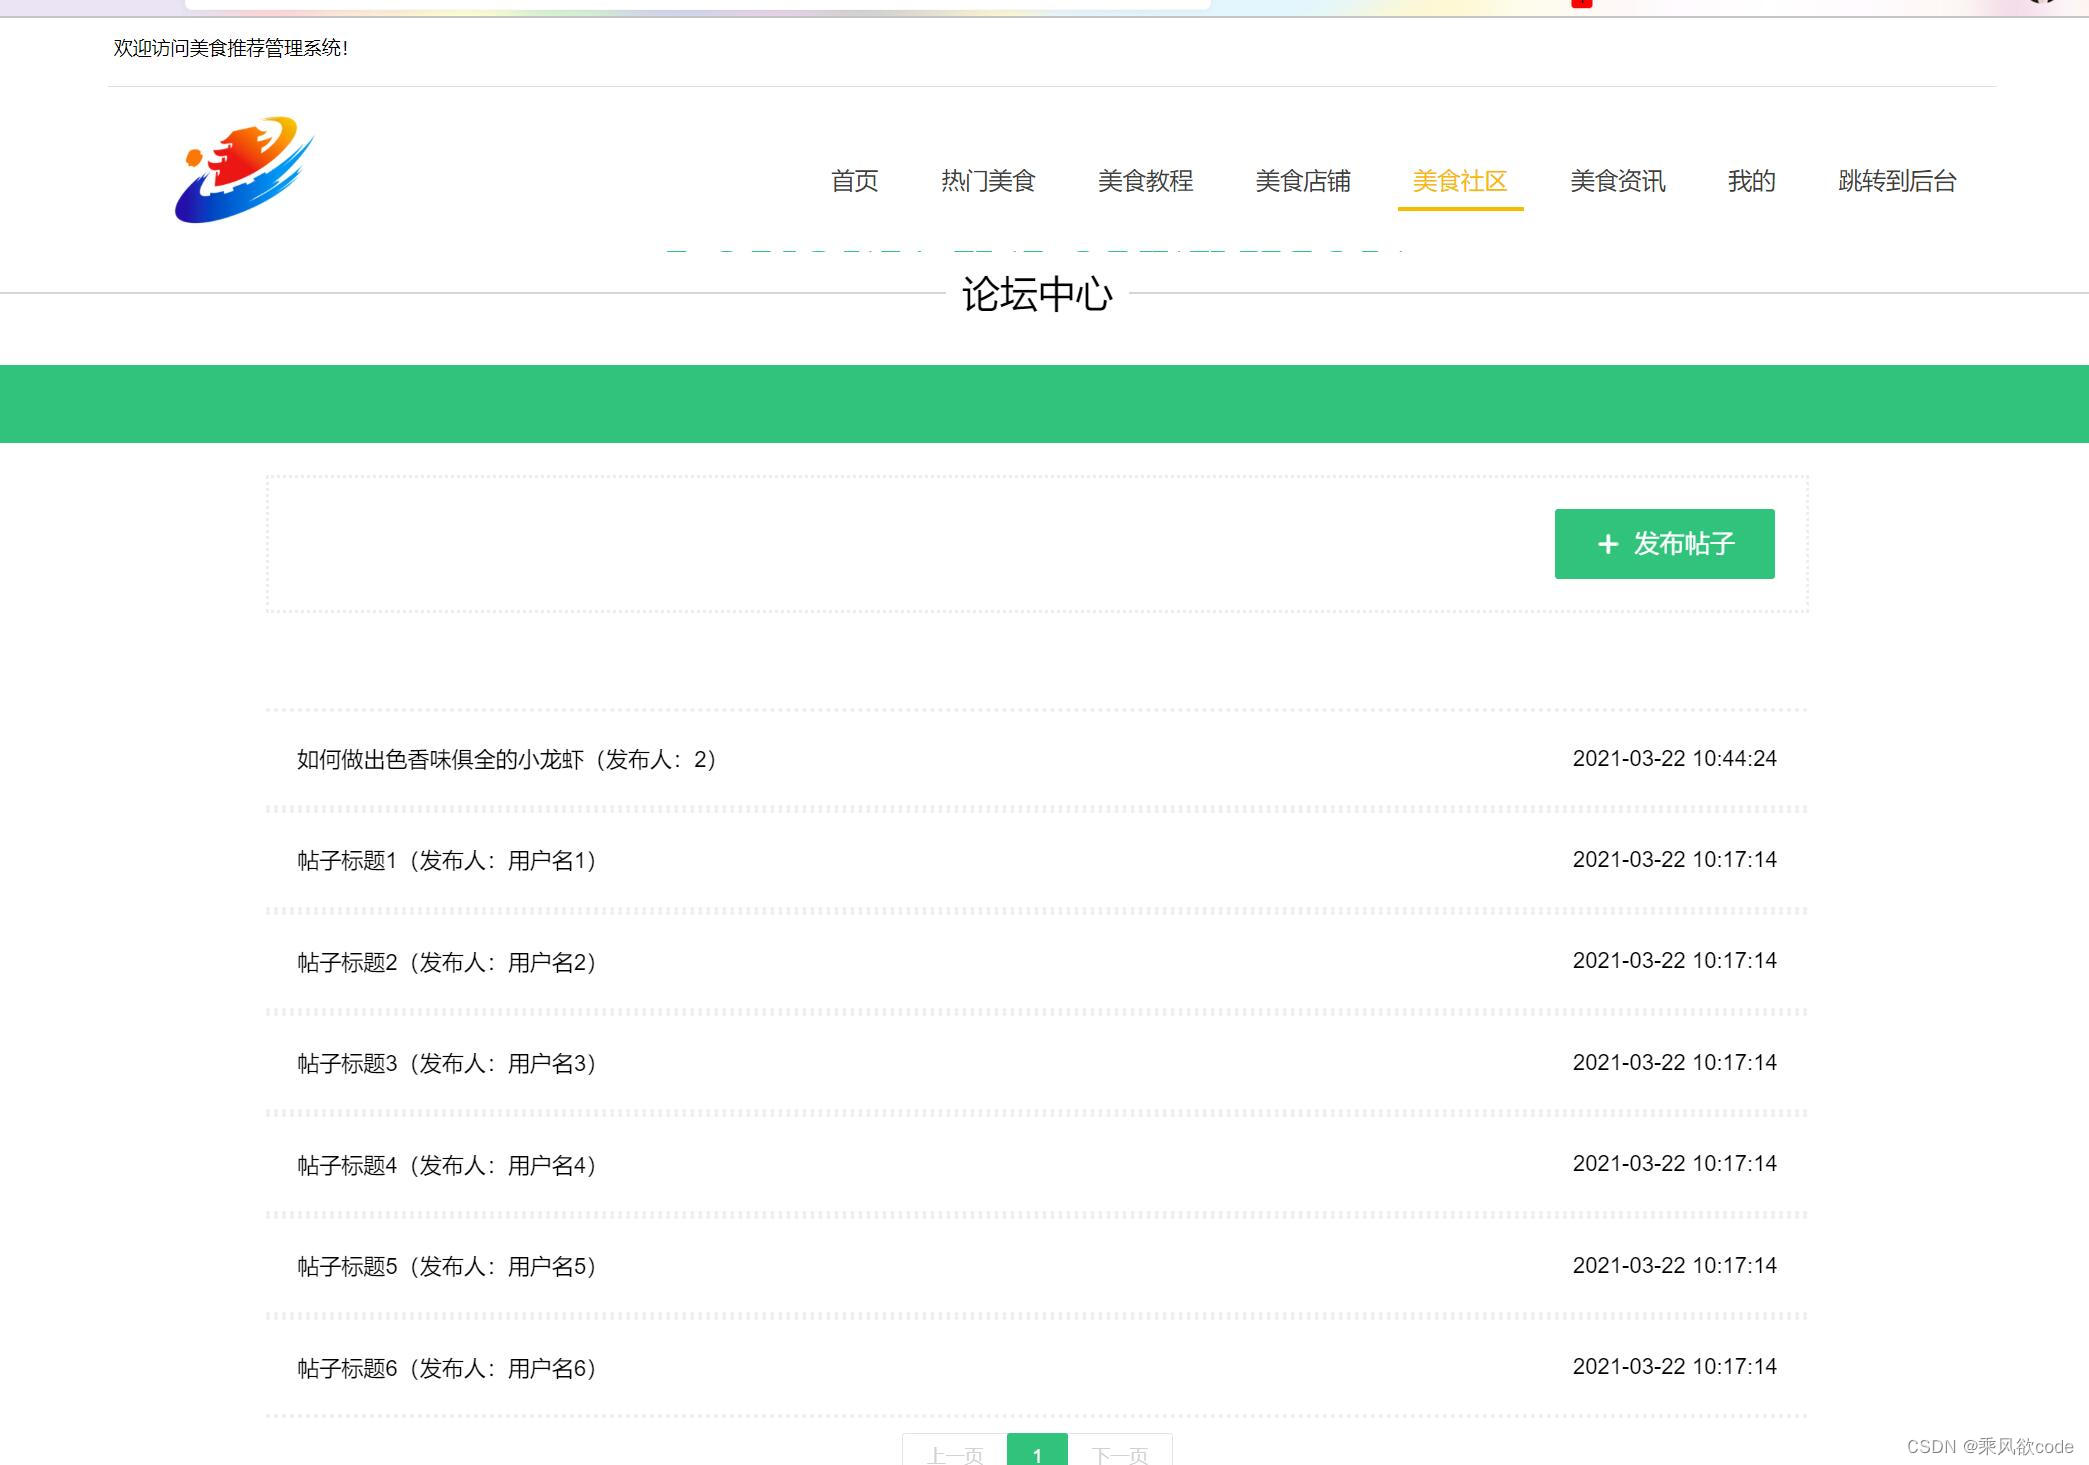Select page number 1
Image resolution: width=2089 pixels, height=1465 pixels.
[1039, 1455]
